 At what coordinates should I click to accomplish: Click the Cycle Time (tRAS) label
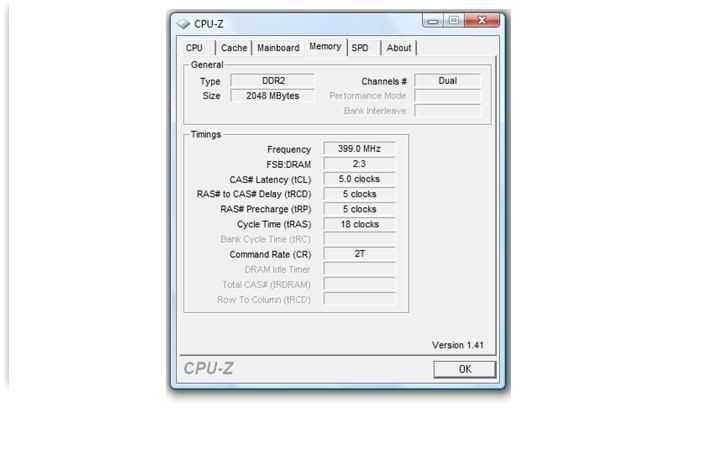pyautogui.click(x=274, y=225)
